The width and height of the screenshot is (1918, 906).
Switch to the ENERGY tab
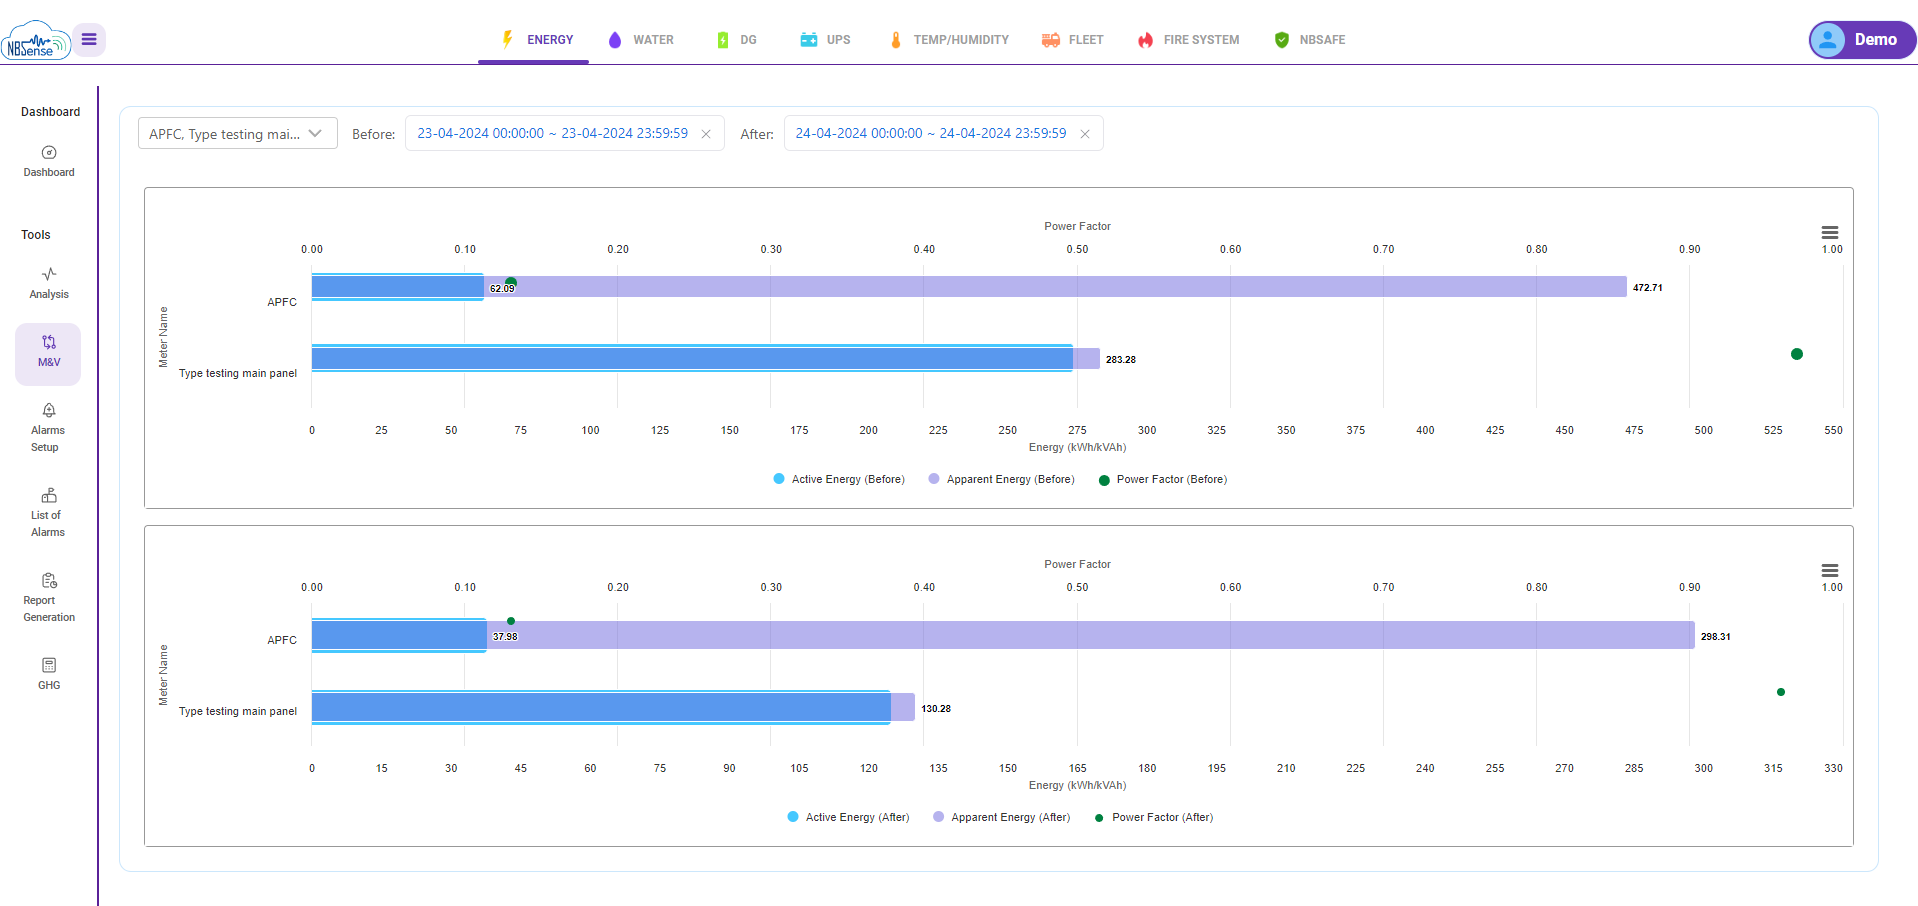(x=534, y=40)
